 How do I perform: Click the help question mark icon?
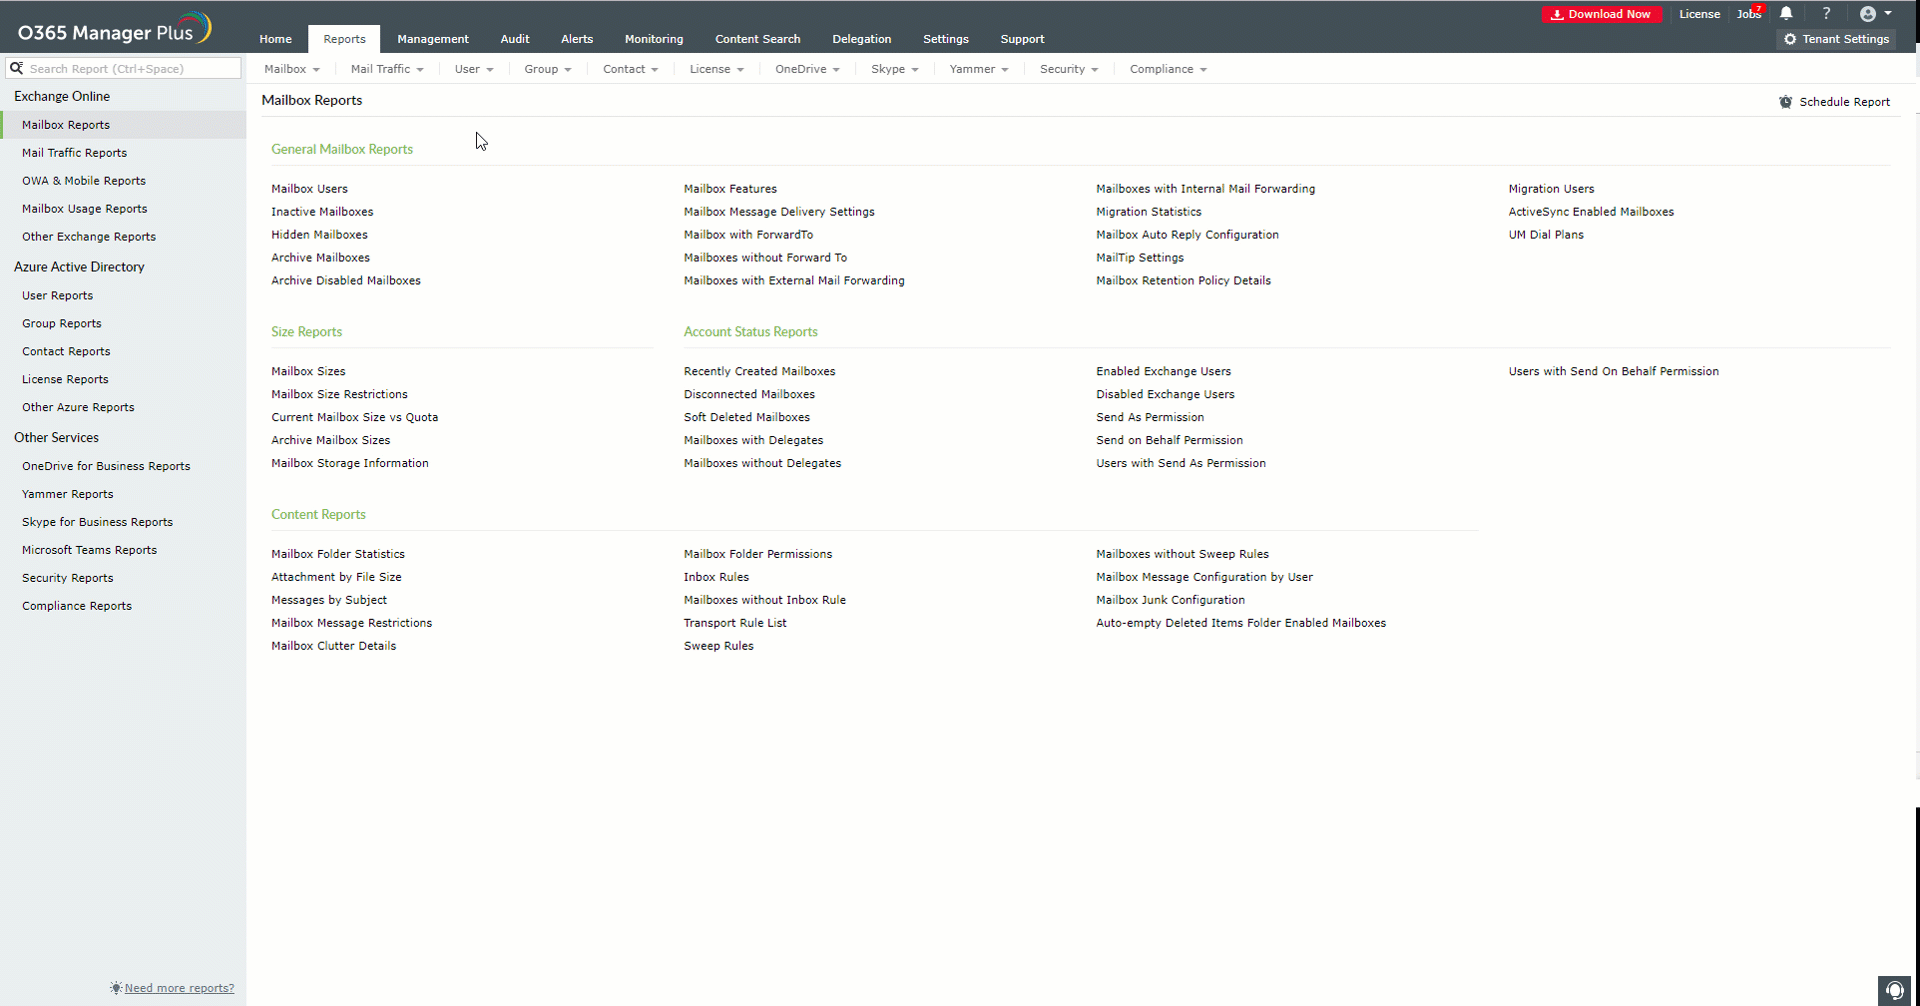tap(1826, 13)
